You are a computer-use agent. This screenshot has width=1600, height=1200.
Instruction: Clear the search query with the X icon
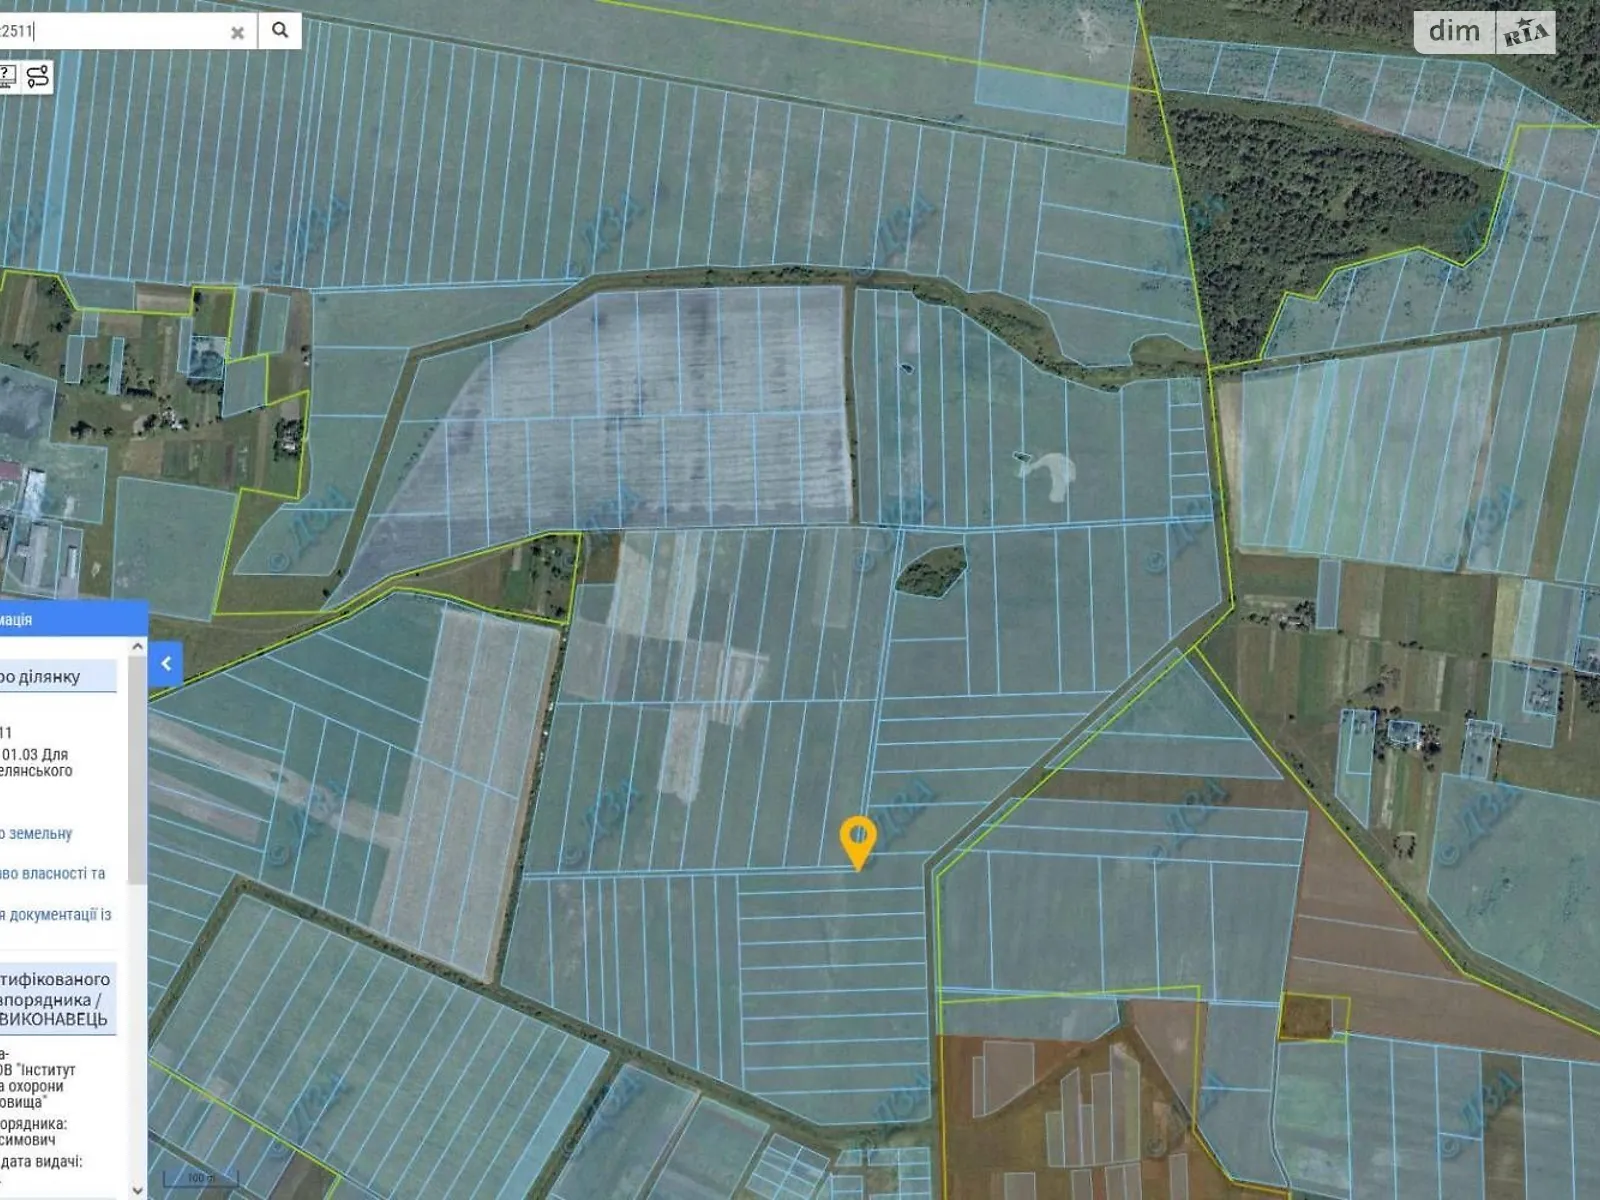(237, 31)
